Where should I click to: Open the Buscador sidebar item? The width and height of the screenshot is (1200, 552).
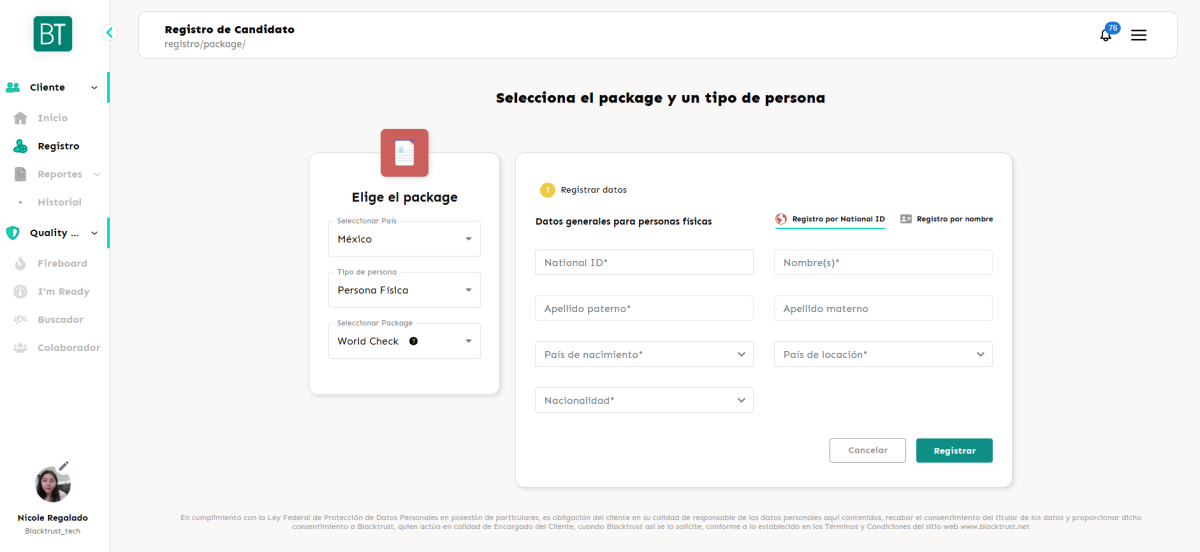tap(60, 319)
